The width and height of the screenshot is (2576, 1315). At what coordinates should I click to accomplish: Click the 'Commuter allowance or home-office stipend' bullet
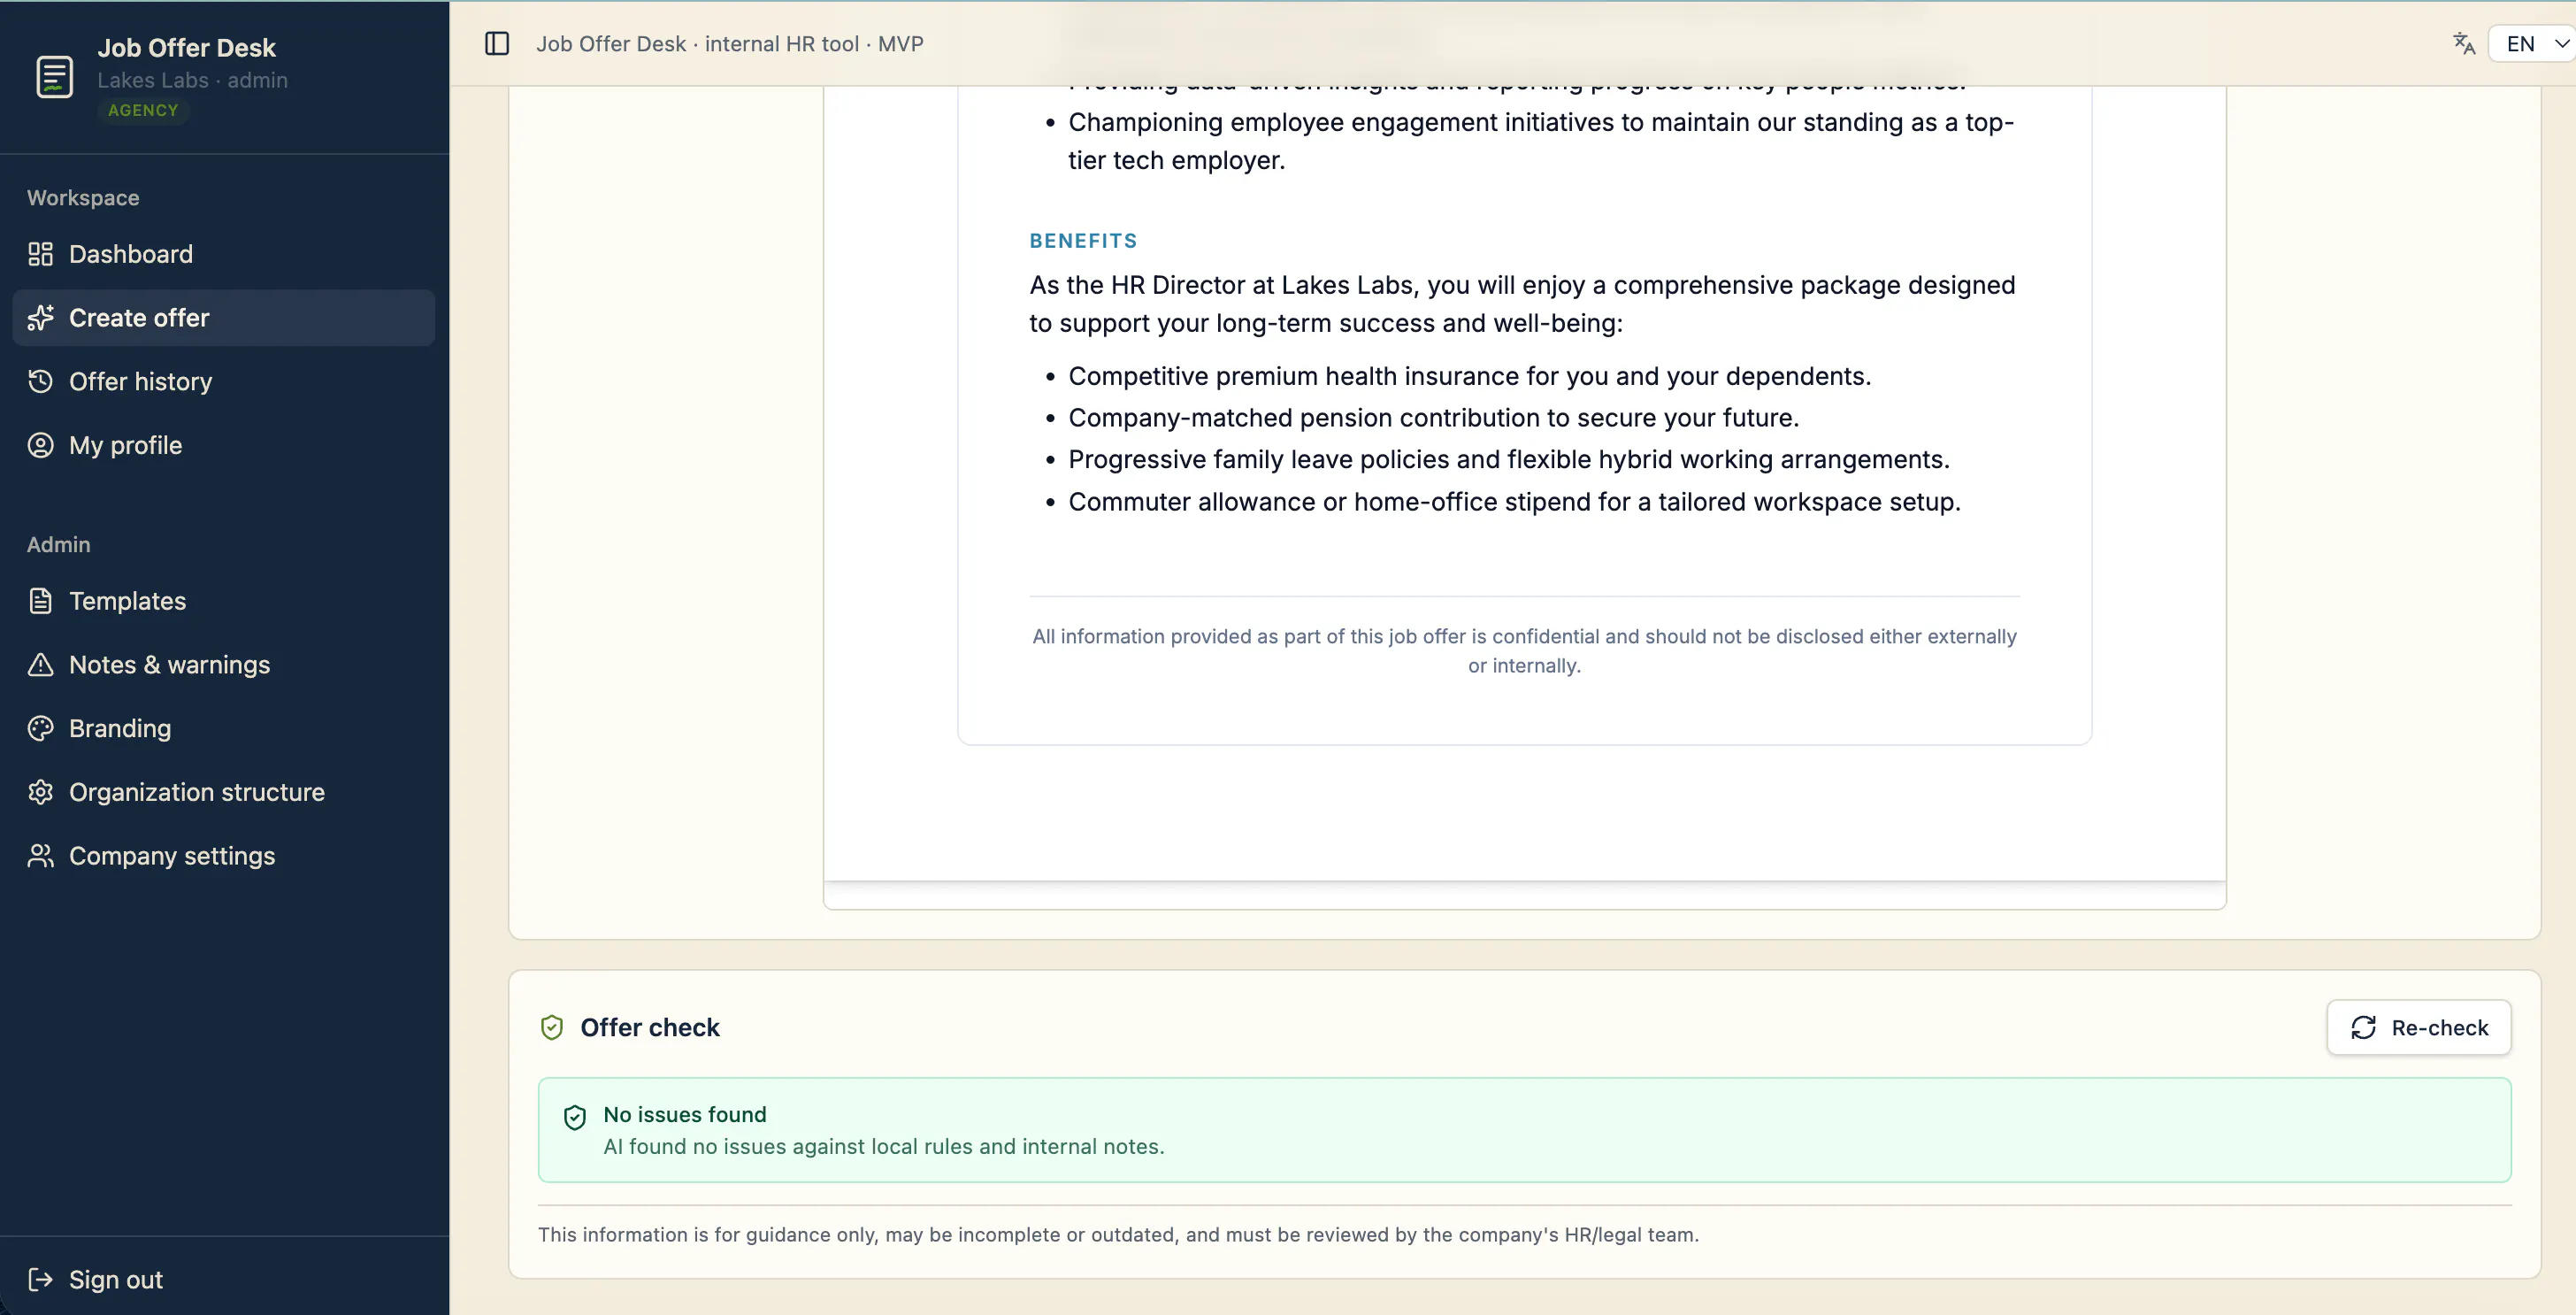coord(1515,502)
